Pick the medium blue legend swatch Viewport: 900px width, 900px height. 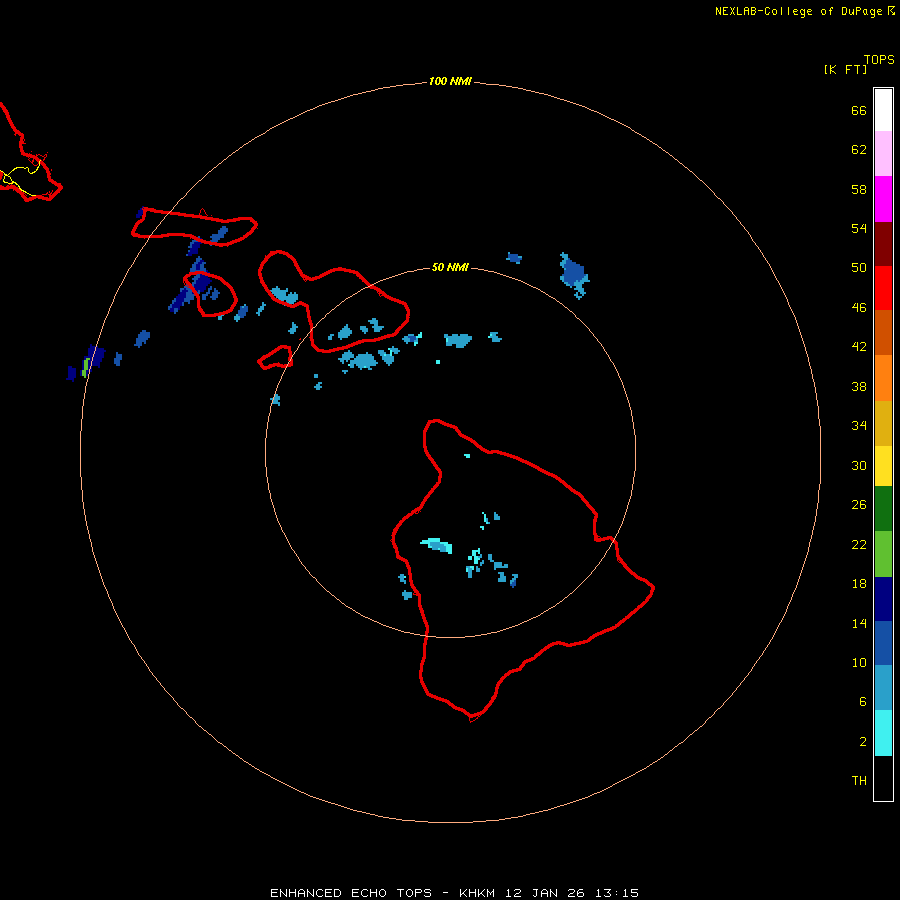click(x=883, y=643)
